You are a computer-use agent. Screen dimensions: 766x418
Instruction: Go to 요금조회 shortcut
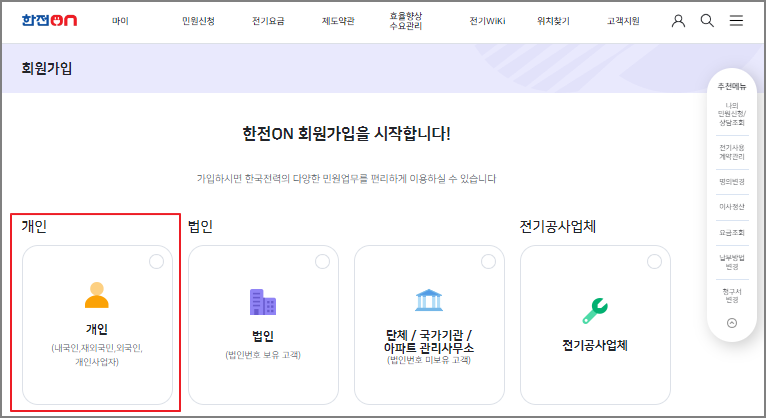click(732, 232)
